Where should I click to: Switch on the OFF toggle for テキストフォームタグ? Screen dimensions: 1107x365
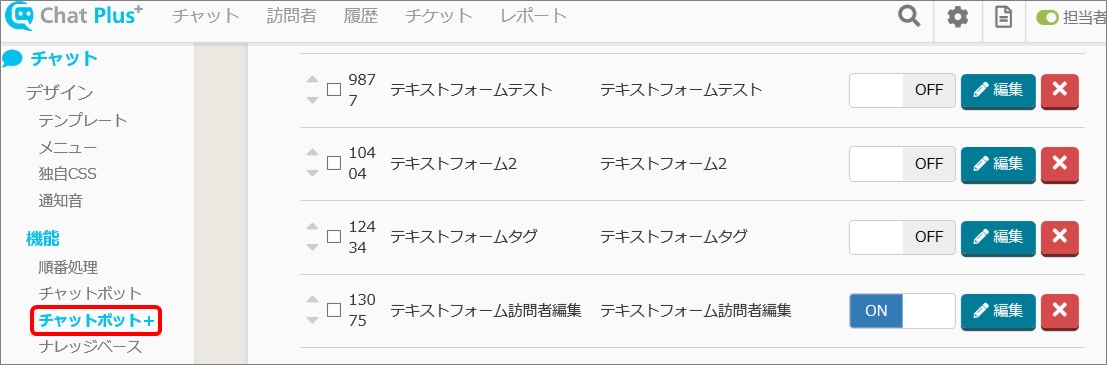902,237
